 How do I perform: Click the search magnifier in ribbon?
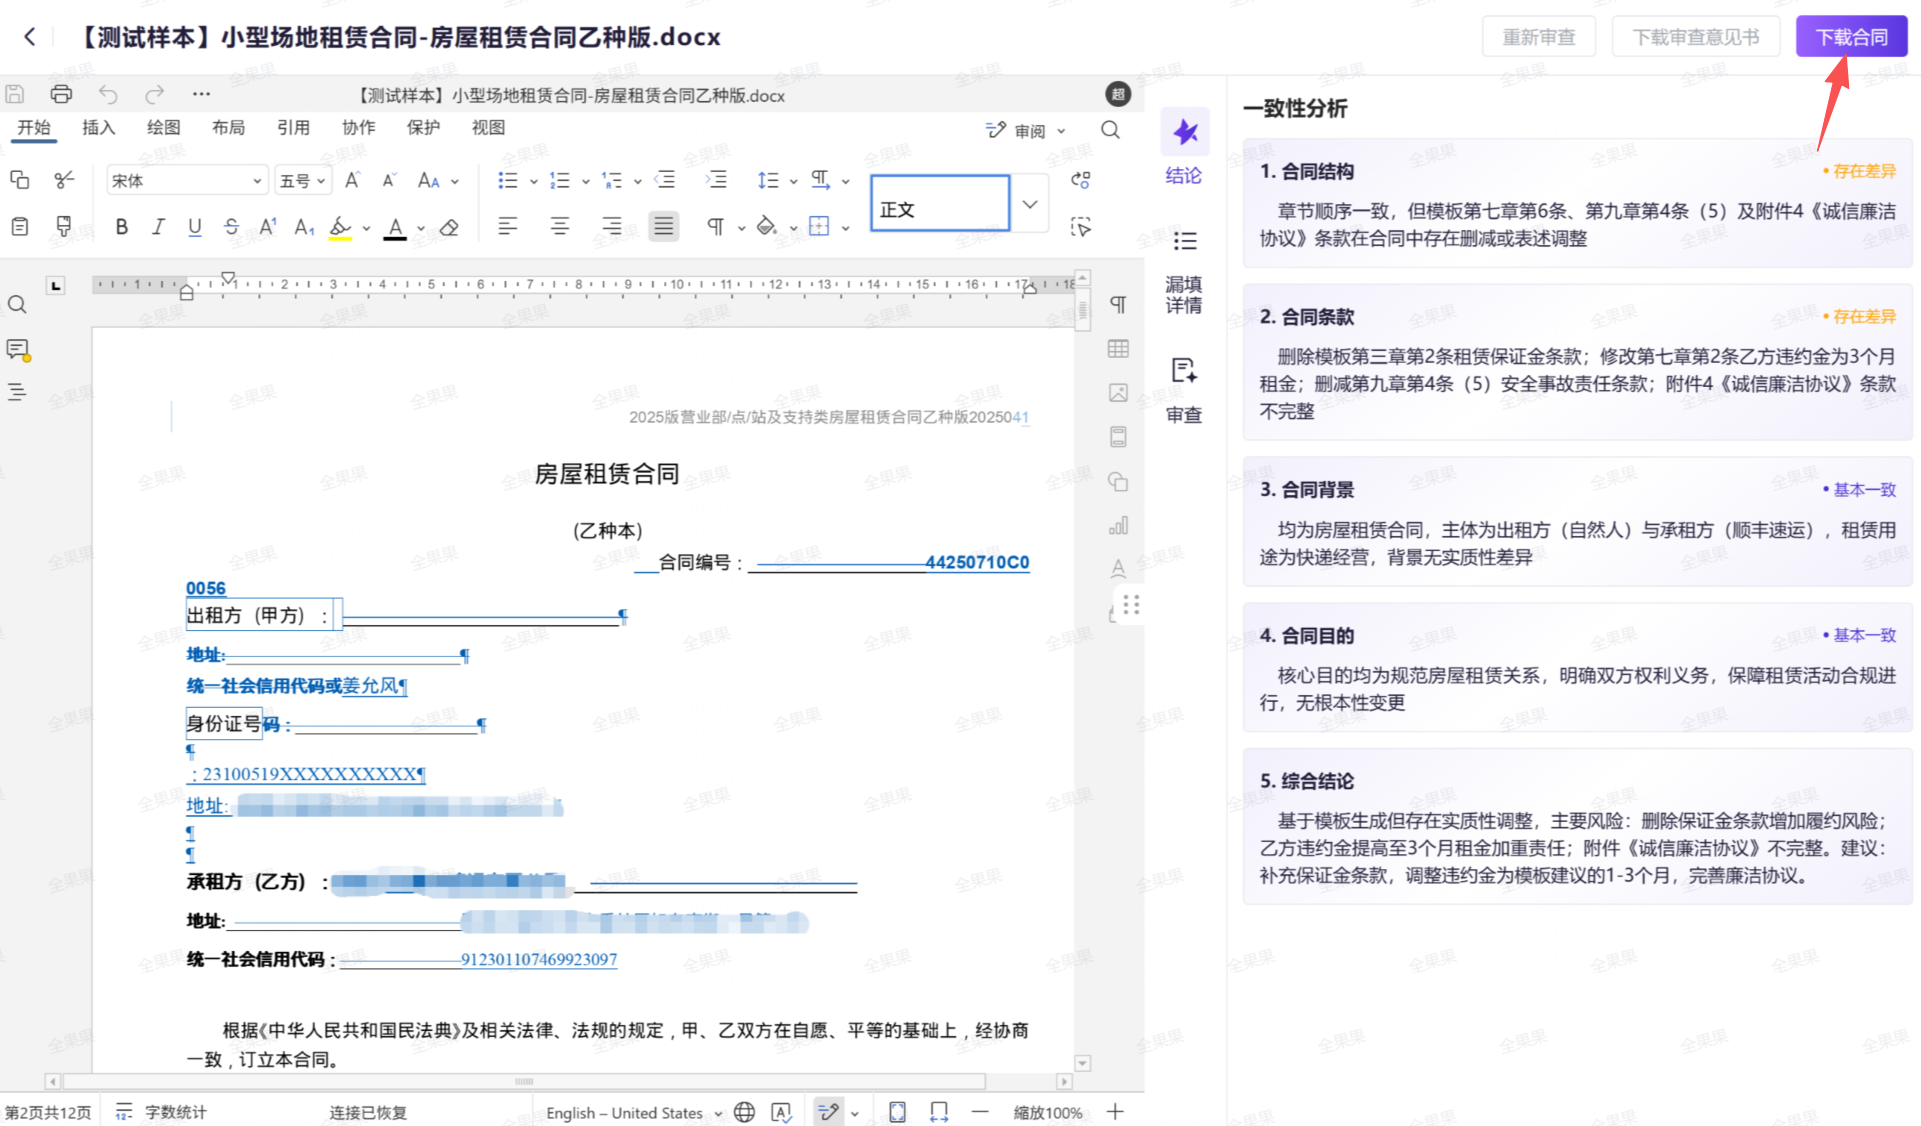tap(1110, 130)
